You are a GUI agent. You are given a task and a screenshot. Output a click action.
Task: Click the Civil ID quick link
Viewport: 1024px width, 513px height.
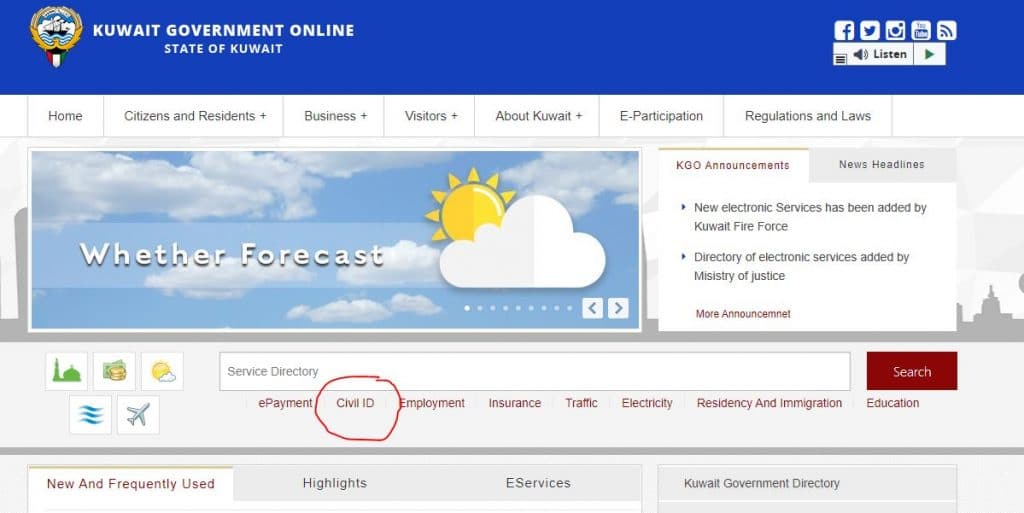point(355,403)
